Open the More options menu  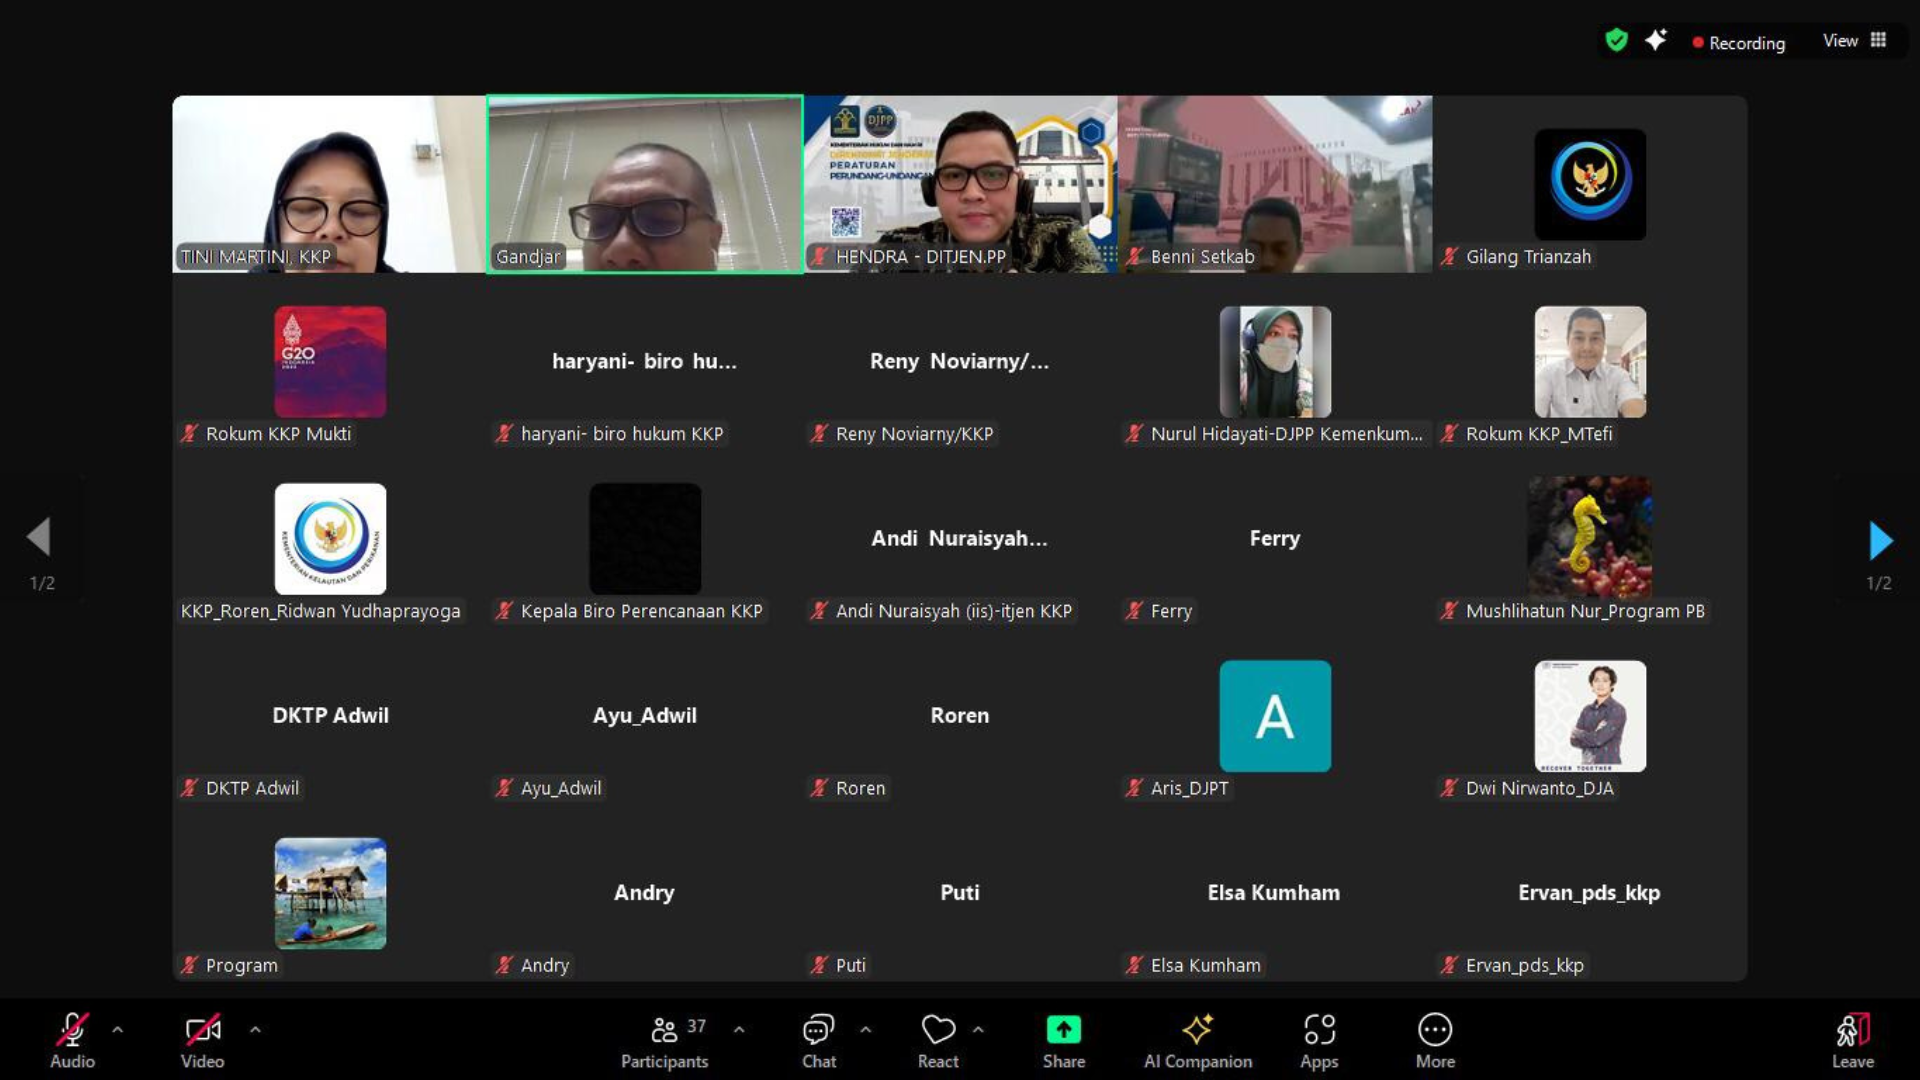coord(1435,1041)
